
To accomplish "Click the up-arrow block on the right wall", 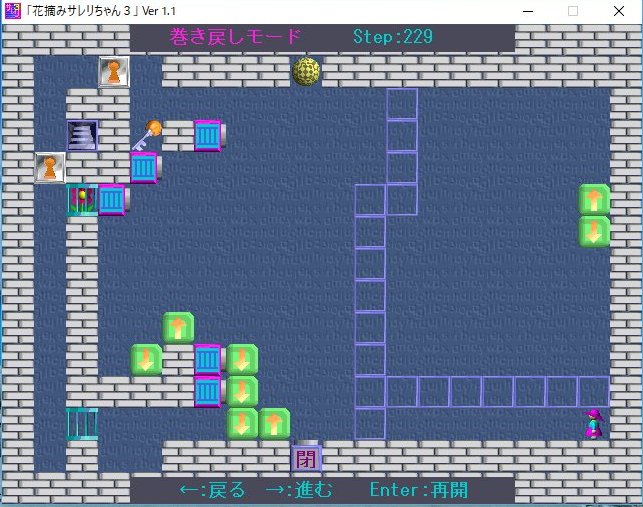I will pos(594,200).
